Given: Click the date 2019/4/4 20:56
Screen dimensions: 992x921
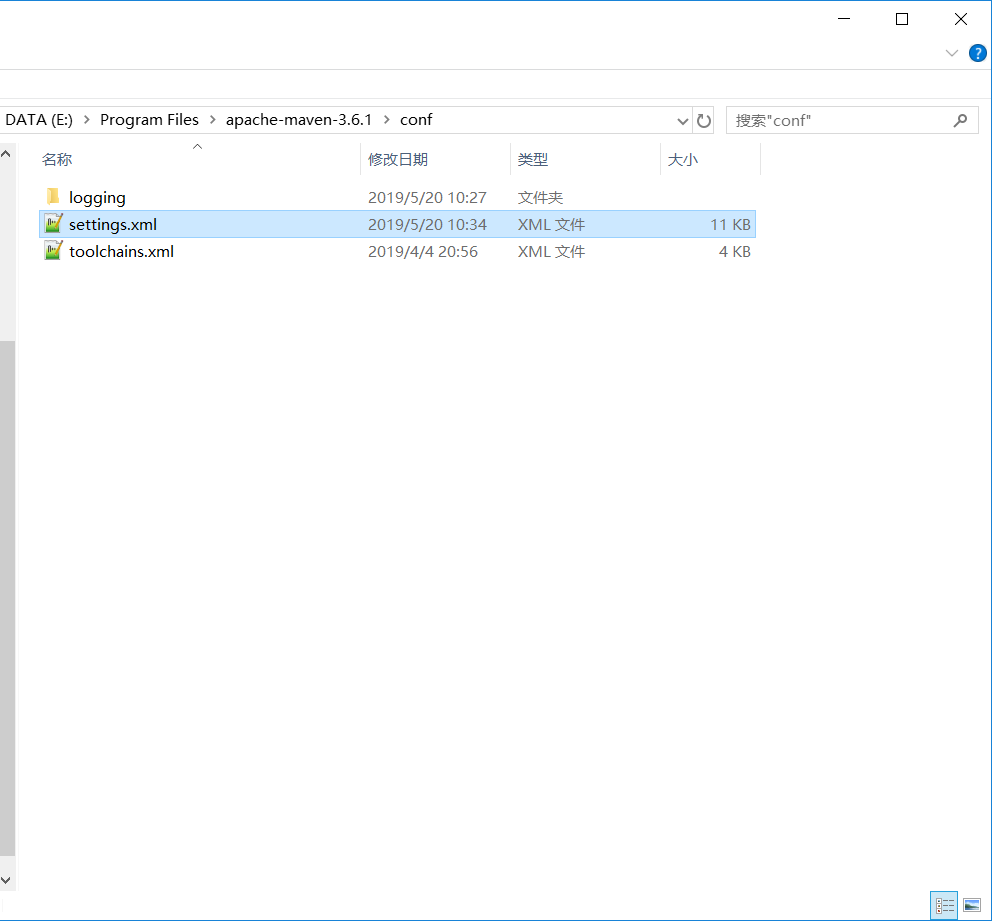Looking at the screenshot, I should point(423,251).
